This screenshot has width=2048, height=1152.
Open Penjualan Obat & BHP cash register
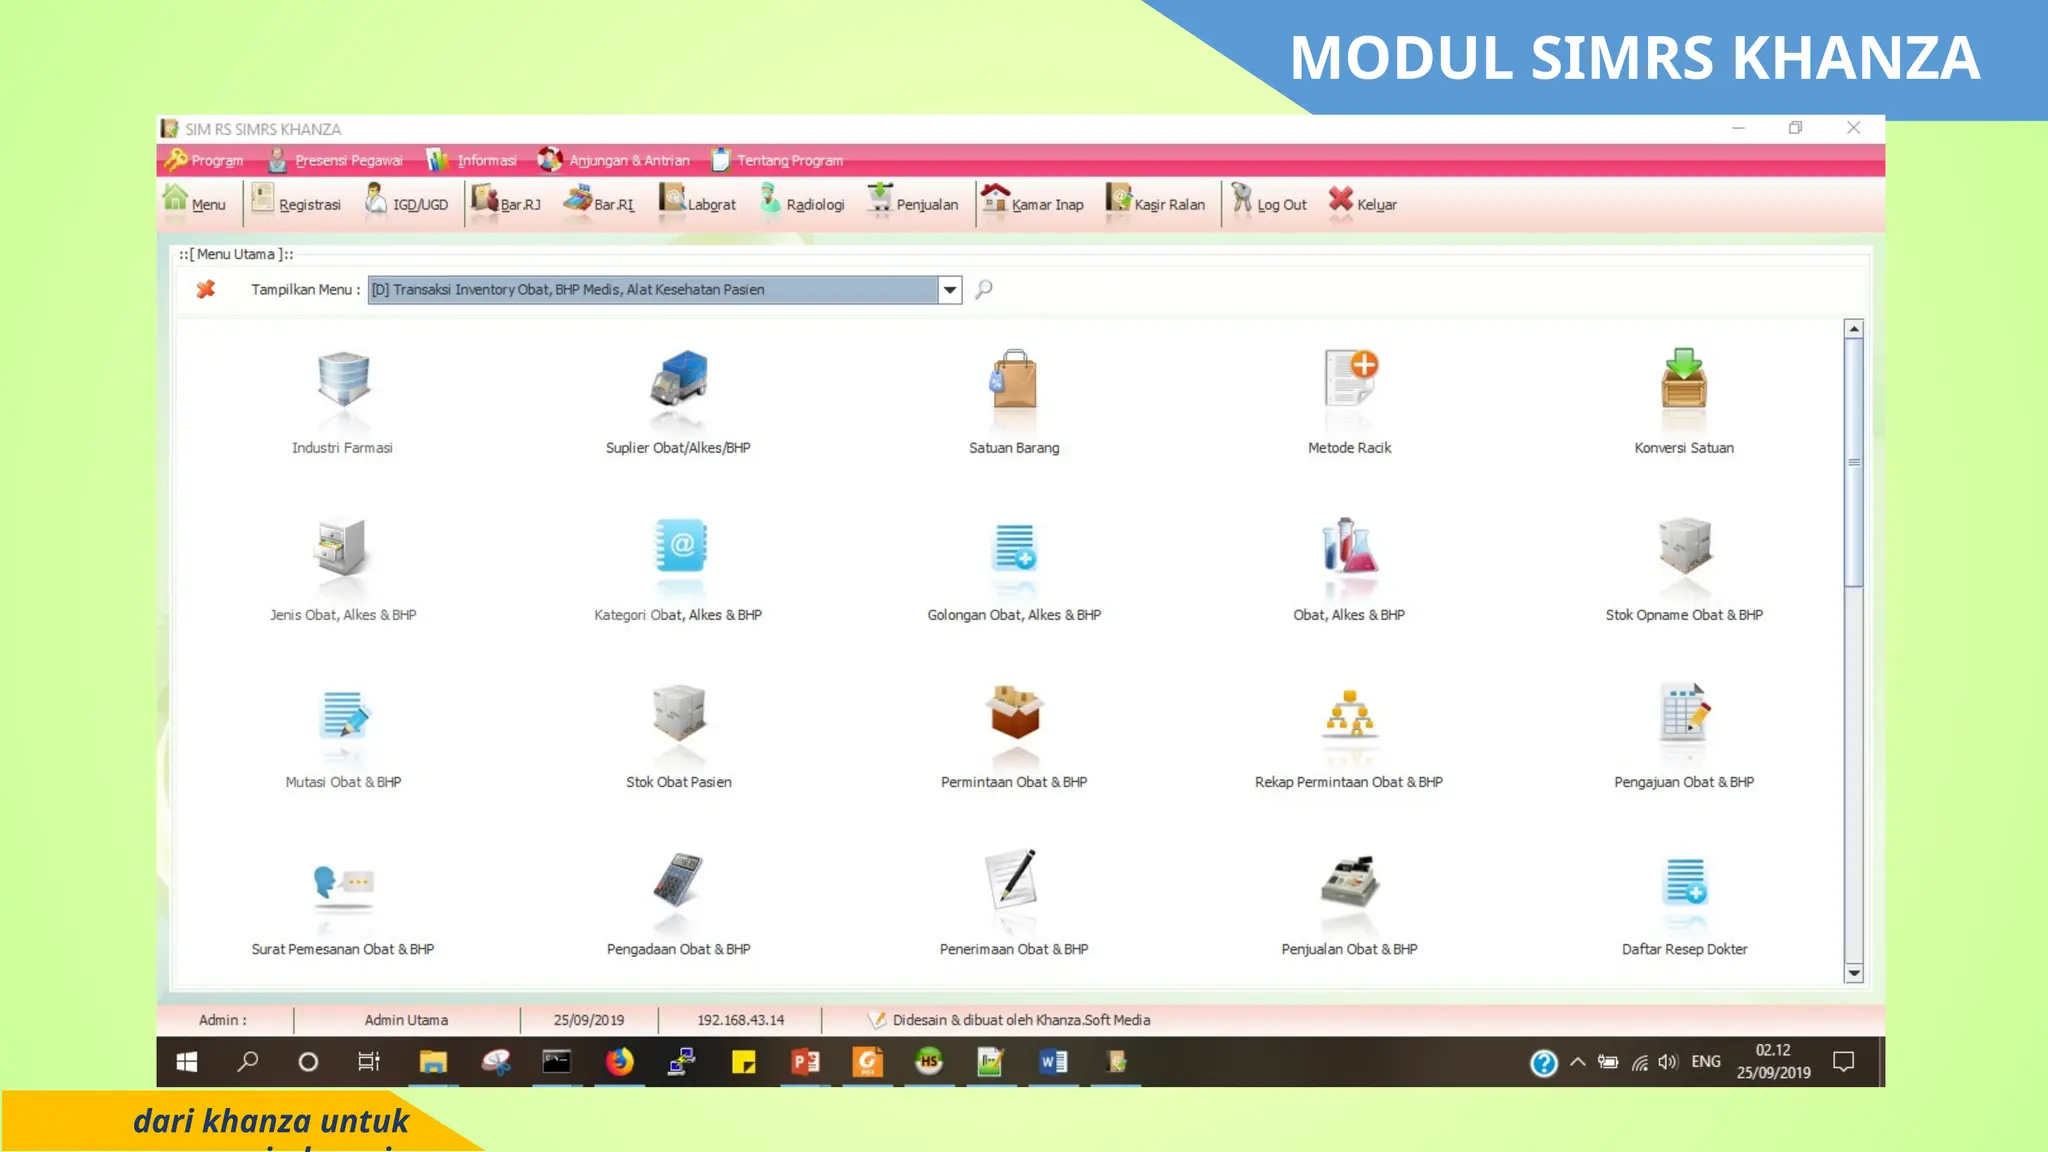(1349, 881)
